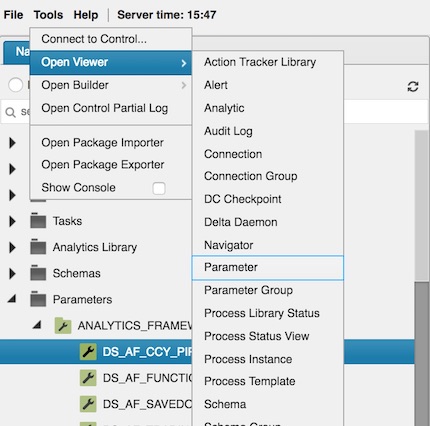Open the Parameter viewer
Viewport: 430px width, 426px height.
click(x=268, y=268)
